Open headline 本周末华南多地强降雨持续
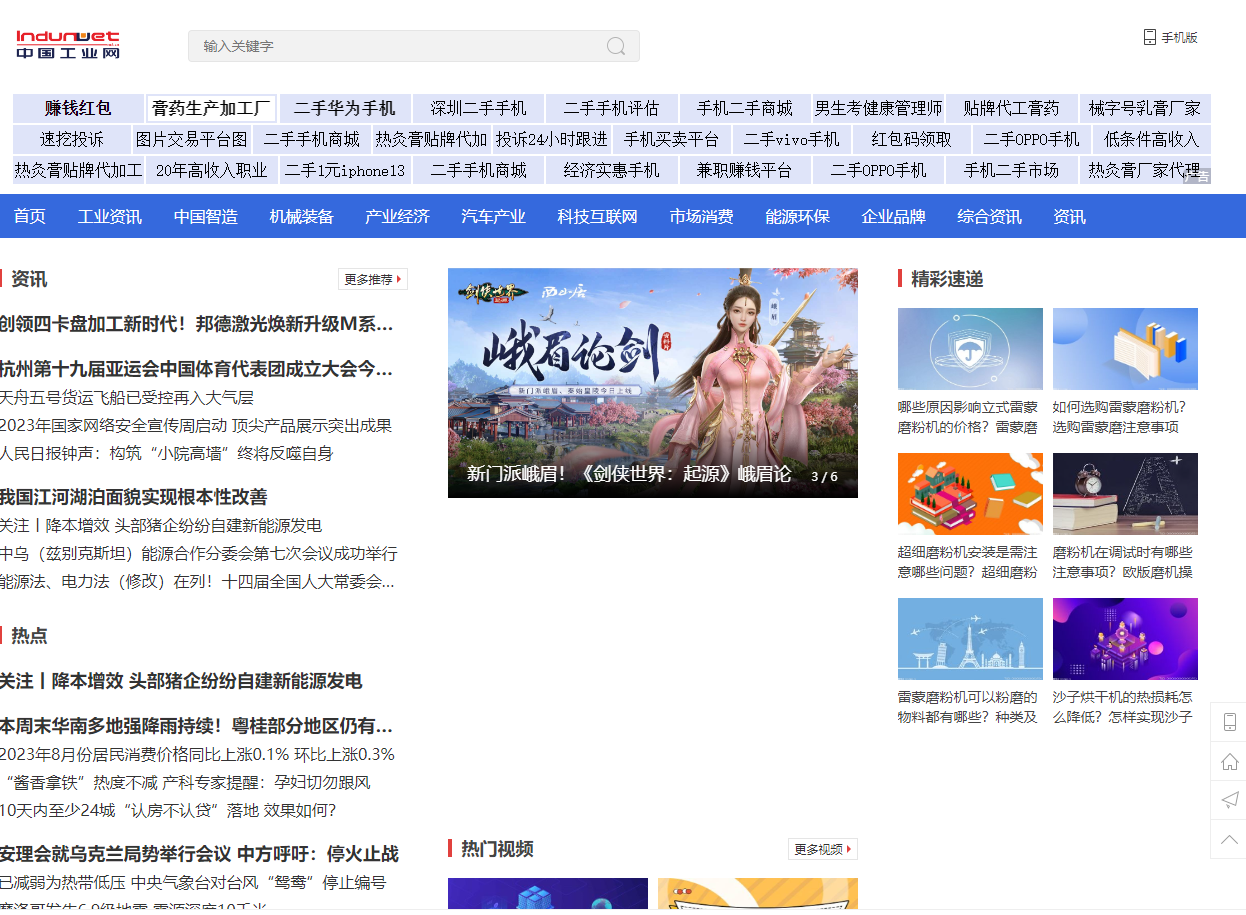 tap(197, 726)
